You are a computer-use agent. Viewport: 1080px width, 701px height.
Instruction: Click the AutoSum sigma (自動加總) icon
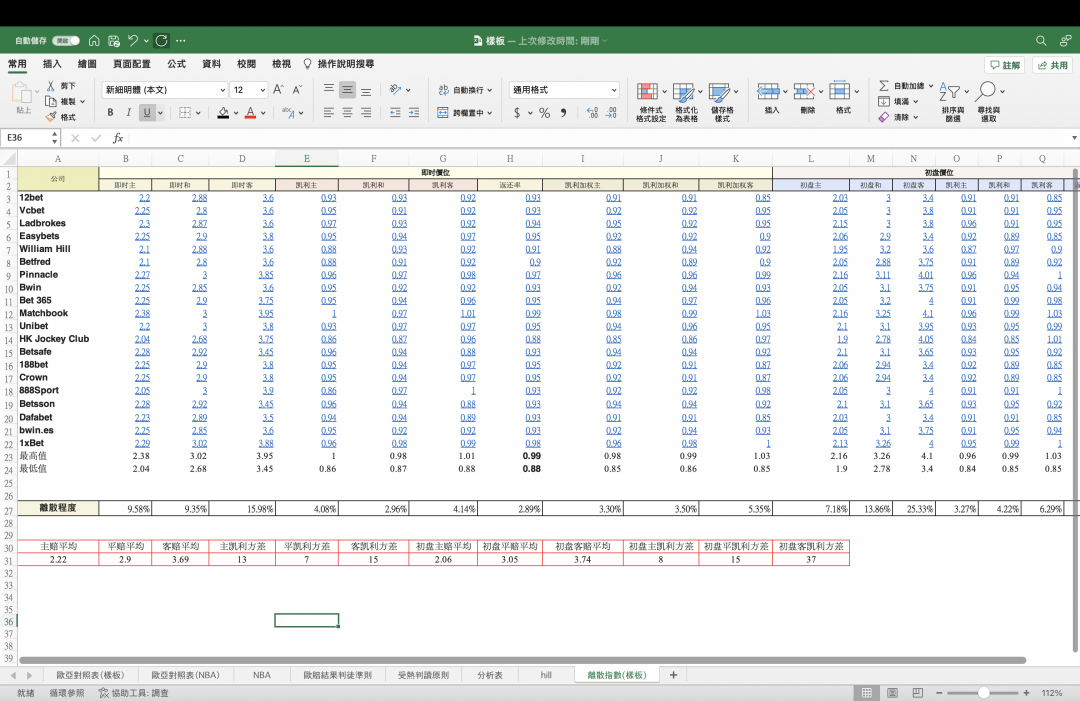(x=884, y=85)
